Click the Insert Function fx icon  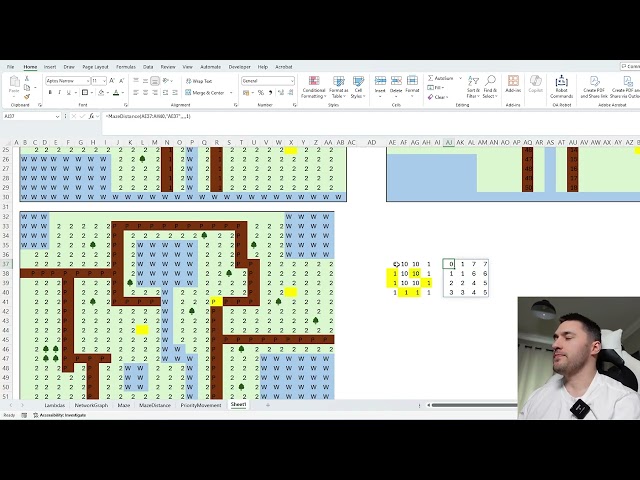coord(91,116)
